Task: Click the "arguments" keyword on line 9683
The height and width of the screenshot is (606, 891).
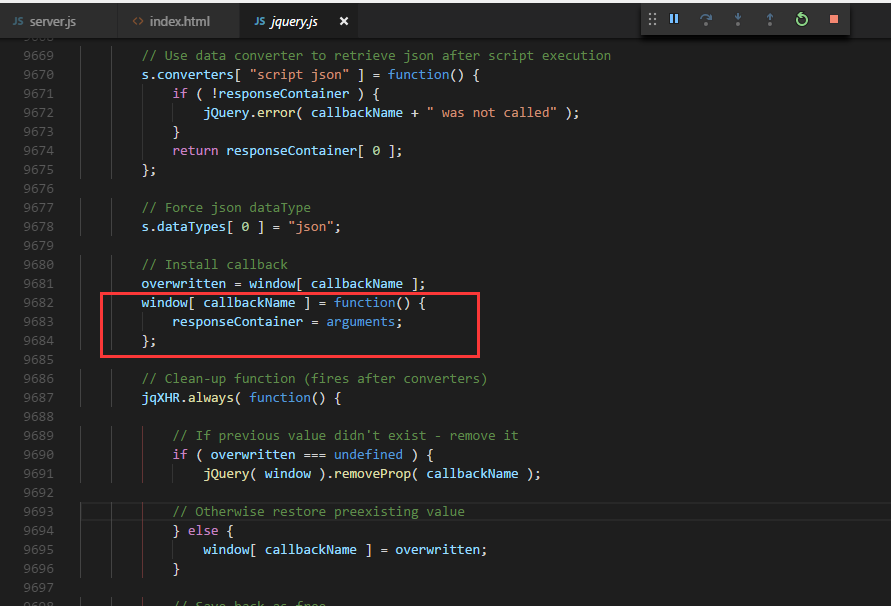Action: pos(360,322)
